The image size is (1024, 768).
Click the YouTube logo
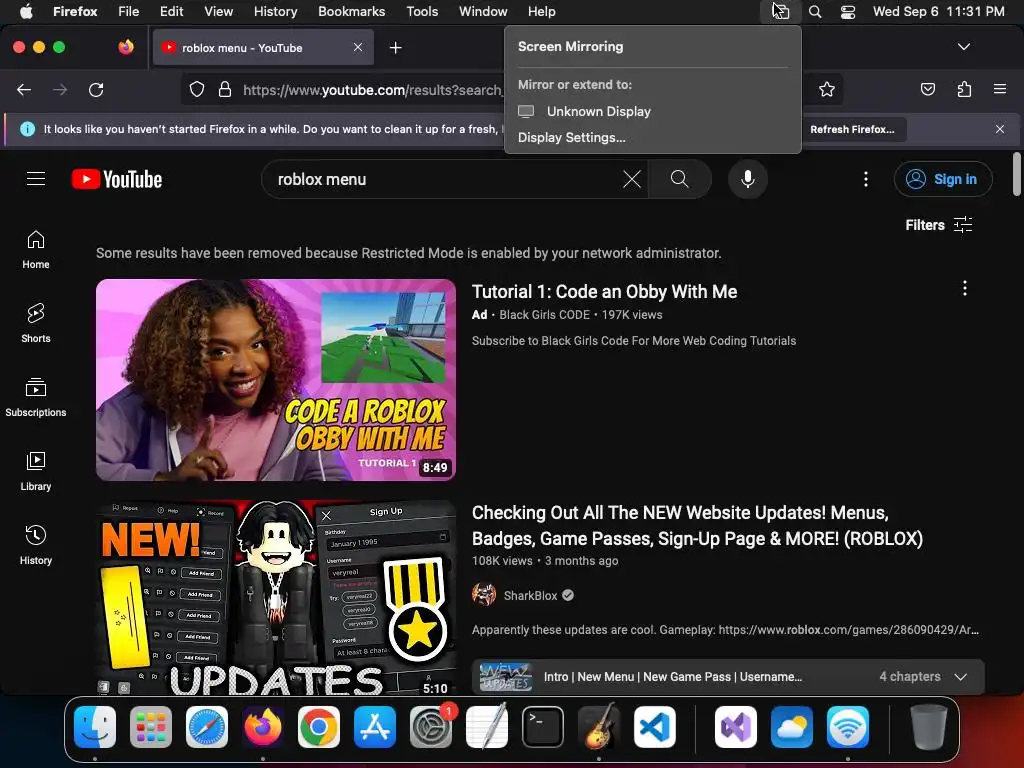(117, 179)
